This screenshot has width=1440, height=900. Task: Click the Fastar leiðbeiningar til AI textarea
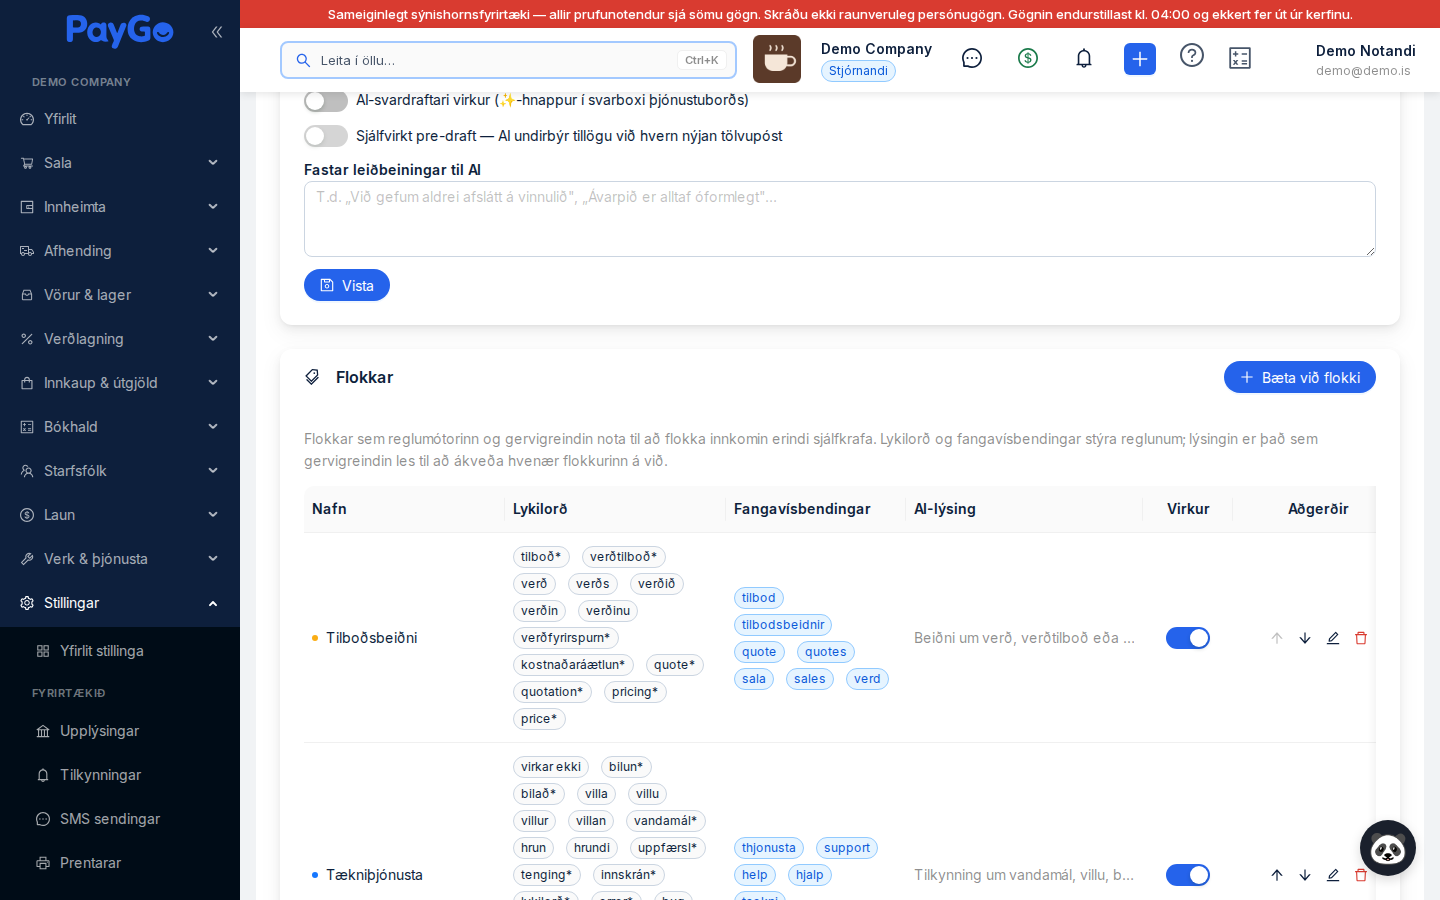tap(840, 219)
